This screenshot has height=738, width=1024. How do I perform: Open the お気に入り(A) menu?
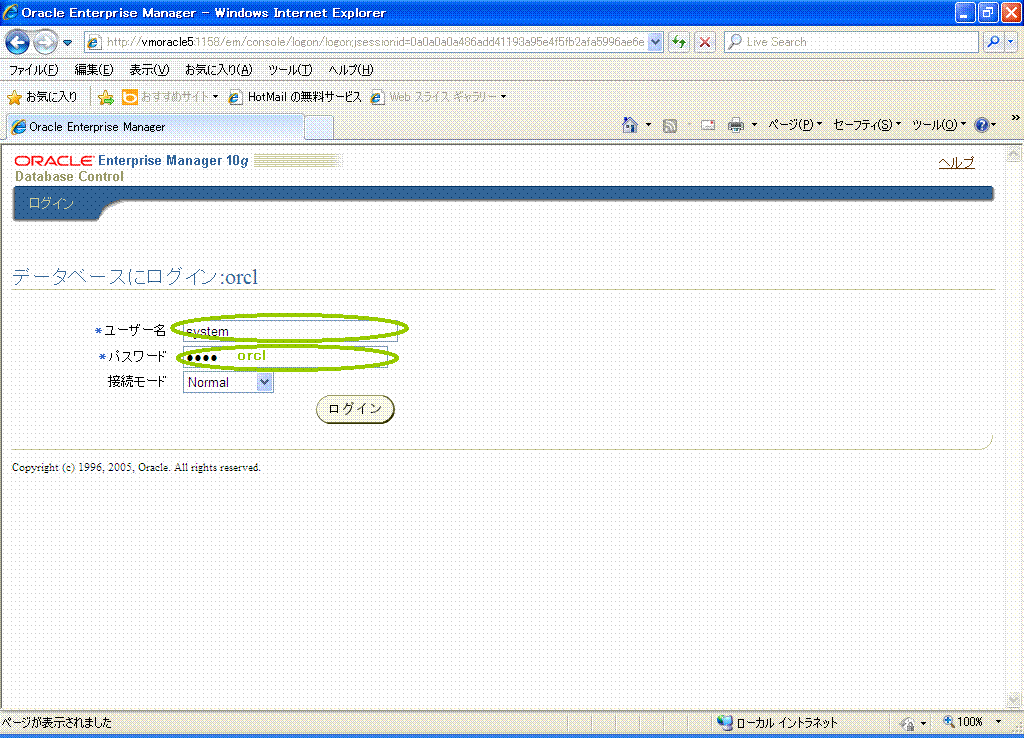coord(218,70)
